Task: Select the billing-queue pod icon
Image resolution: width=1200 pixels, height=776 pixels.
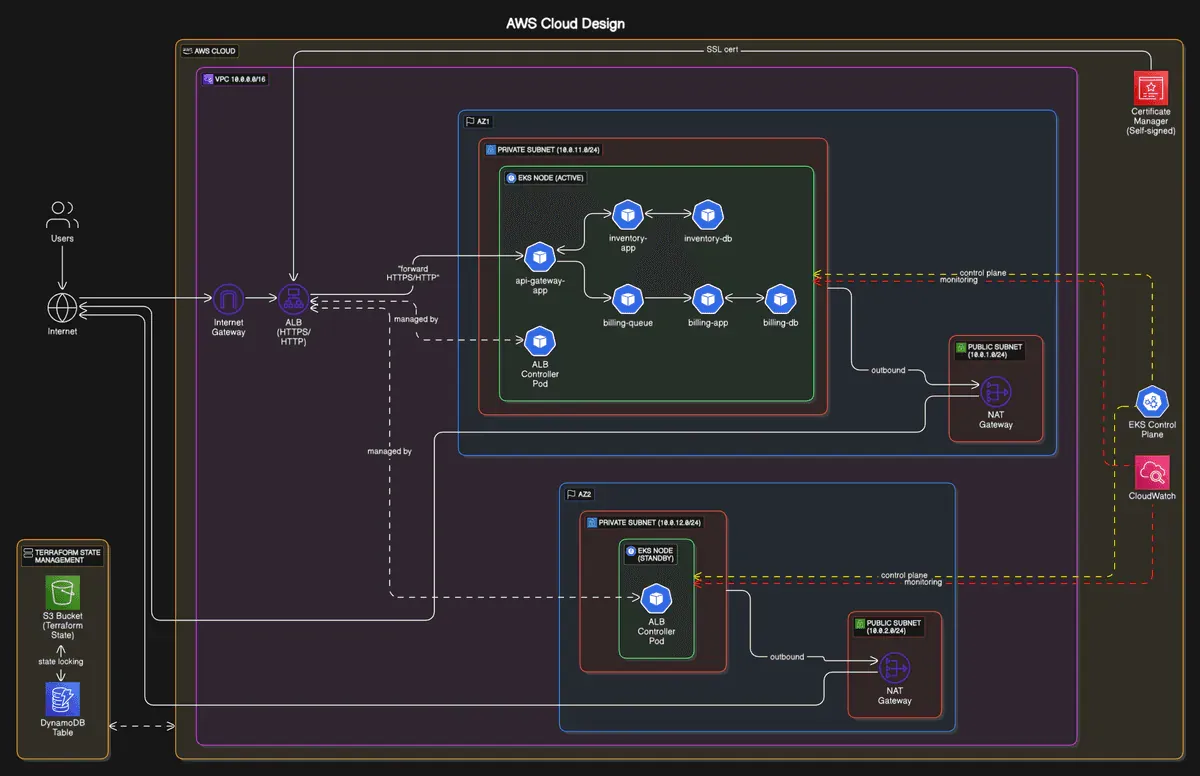Action: [x=628, y=298]
